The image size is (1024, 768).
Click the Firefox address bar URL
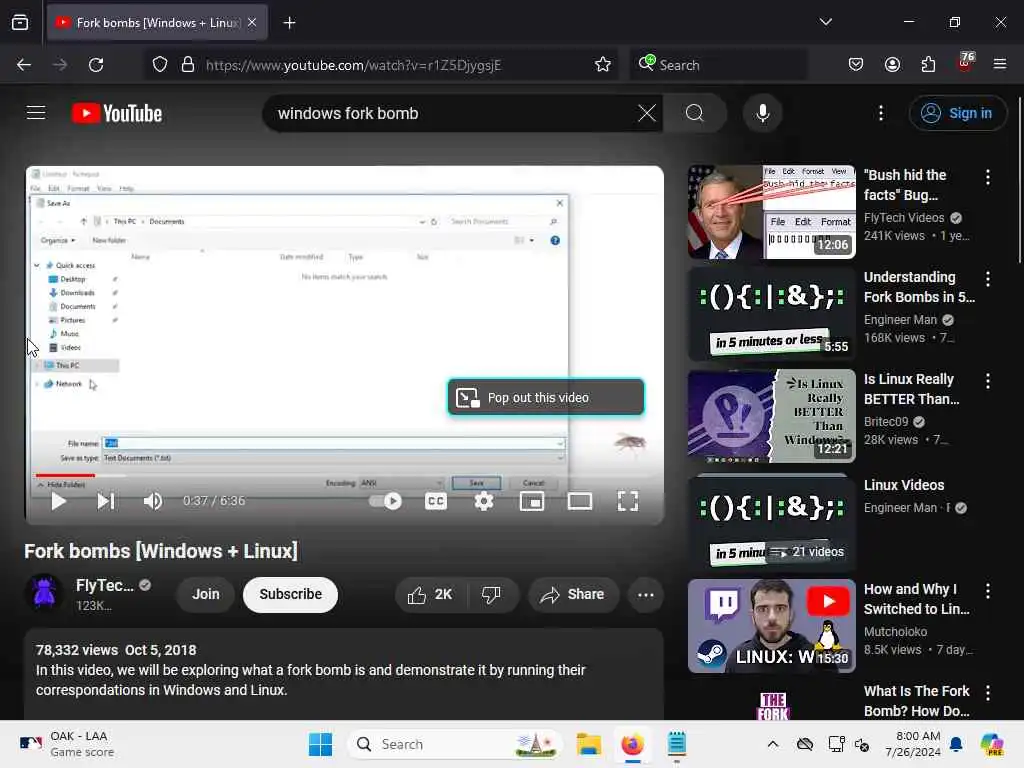coord(353,65)
